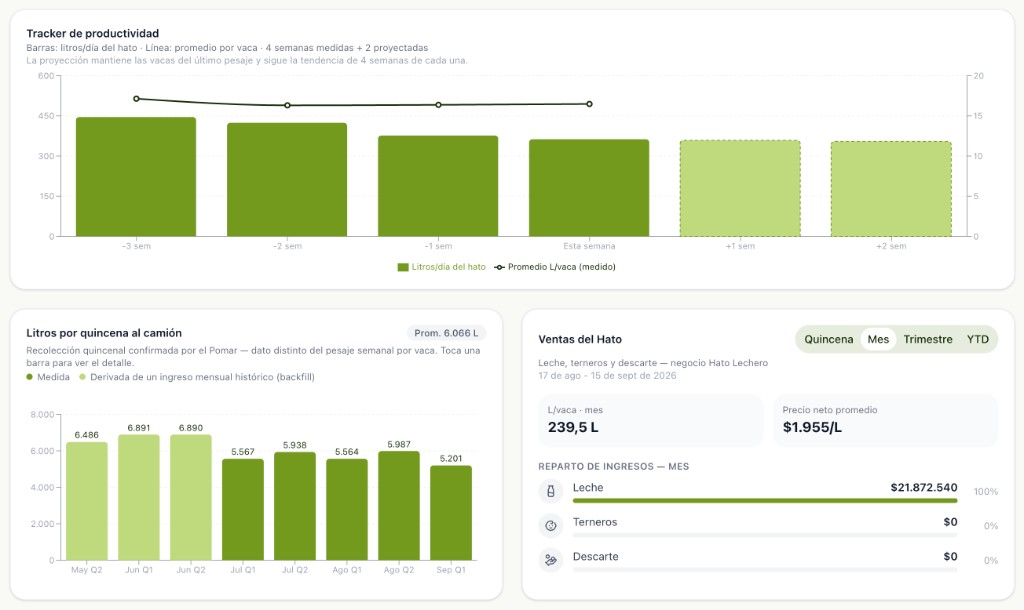Click the Descarte income progress bar
The image size is (1024, 610).
pyautogui.click(x=765, y=570)
